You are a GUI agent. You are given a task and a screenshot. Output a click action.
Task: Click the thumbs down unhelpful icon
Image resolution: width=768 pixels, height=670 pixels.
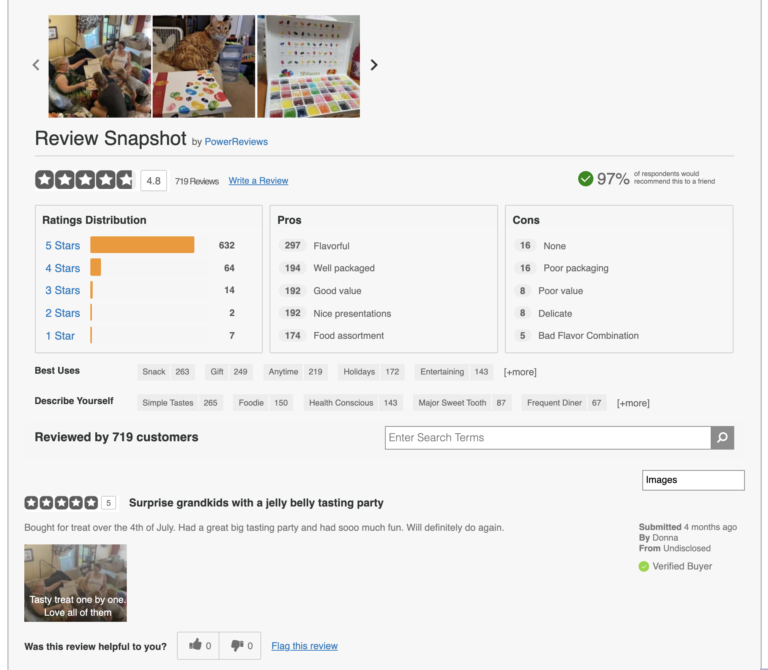[237, 646]
